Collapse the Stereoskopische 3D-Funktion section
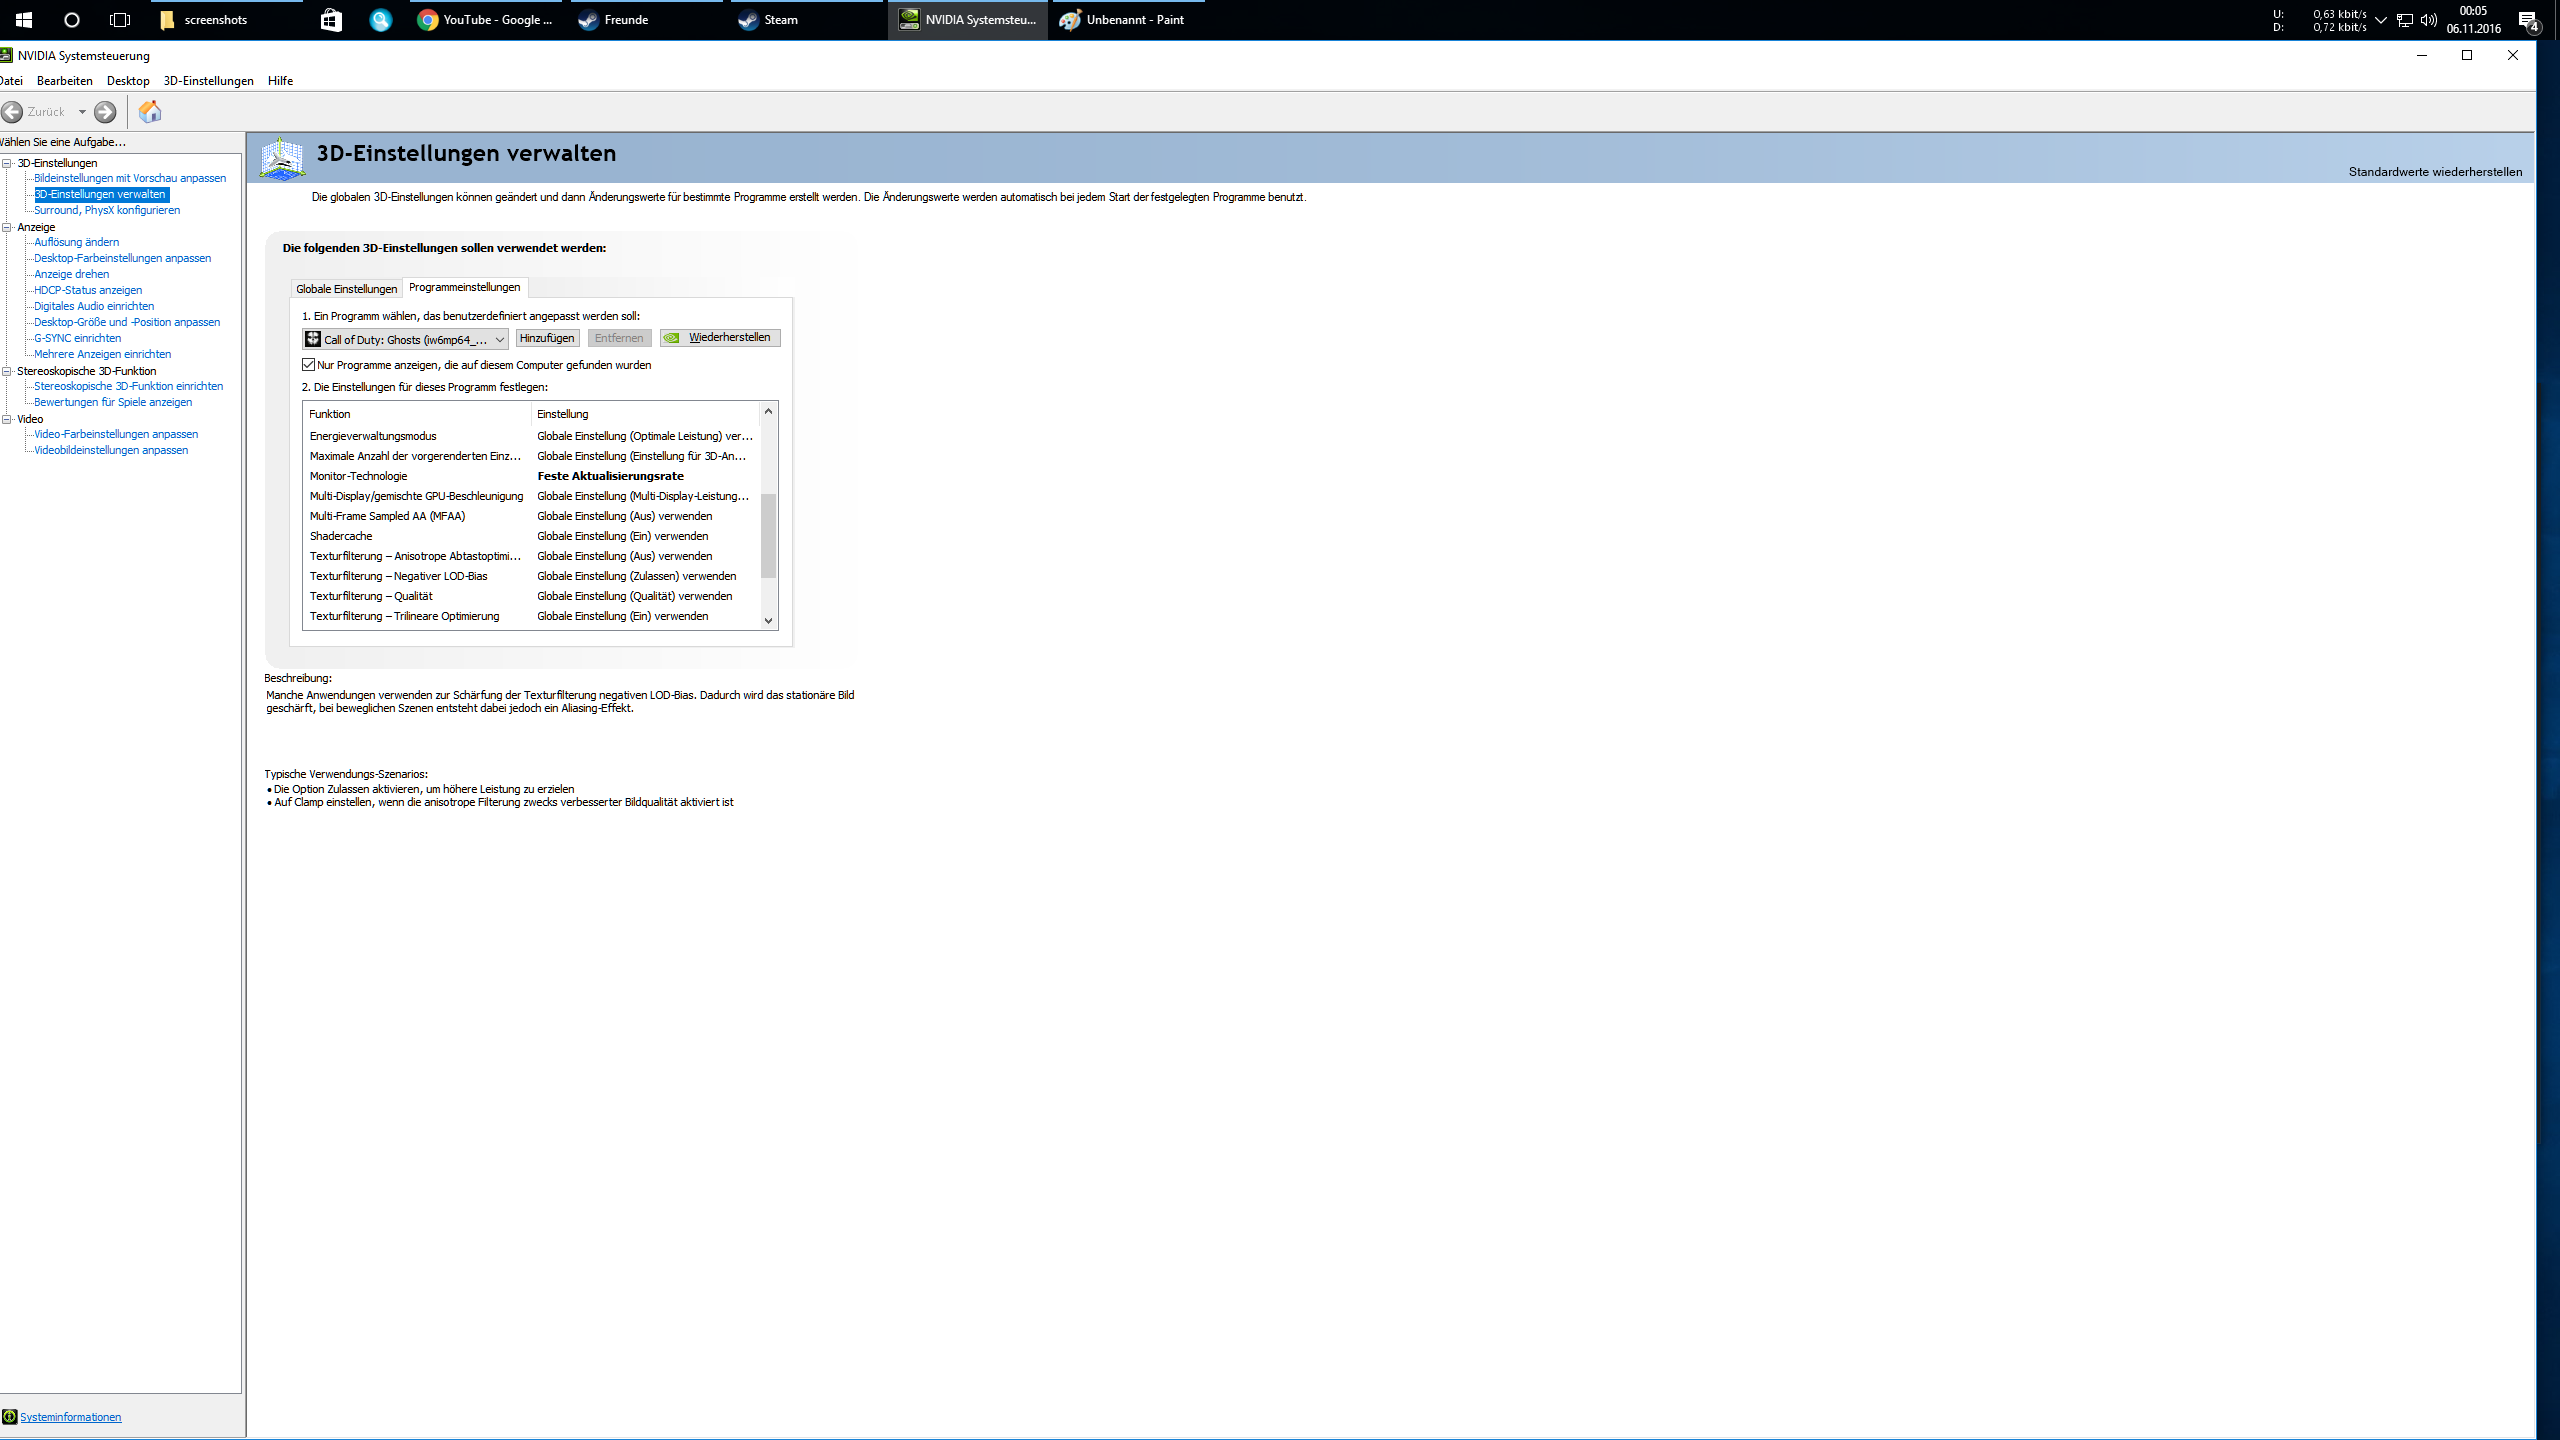 pyautogui.click(x=7, y=371)
